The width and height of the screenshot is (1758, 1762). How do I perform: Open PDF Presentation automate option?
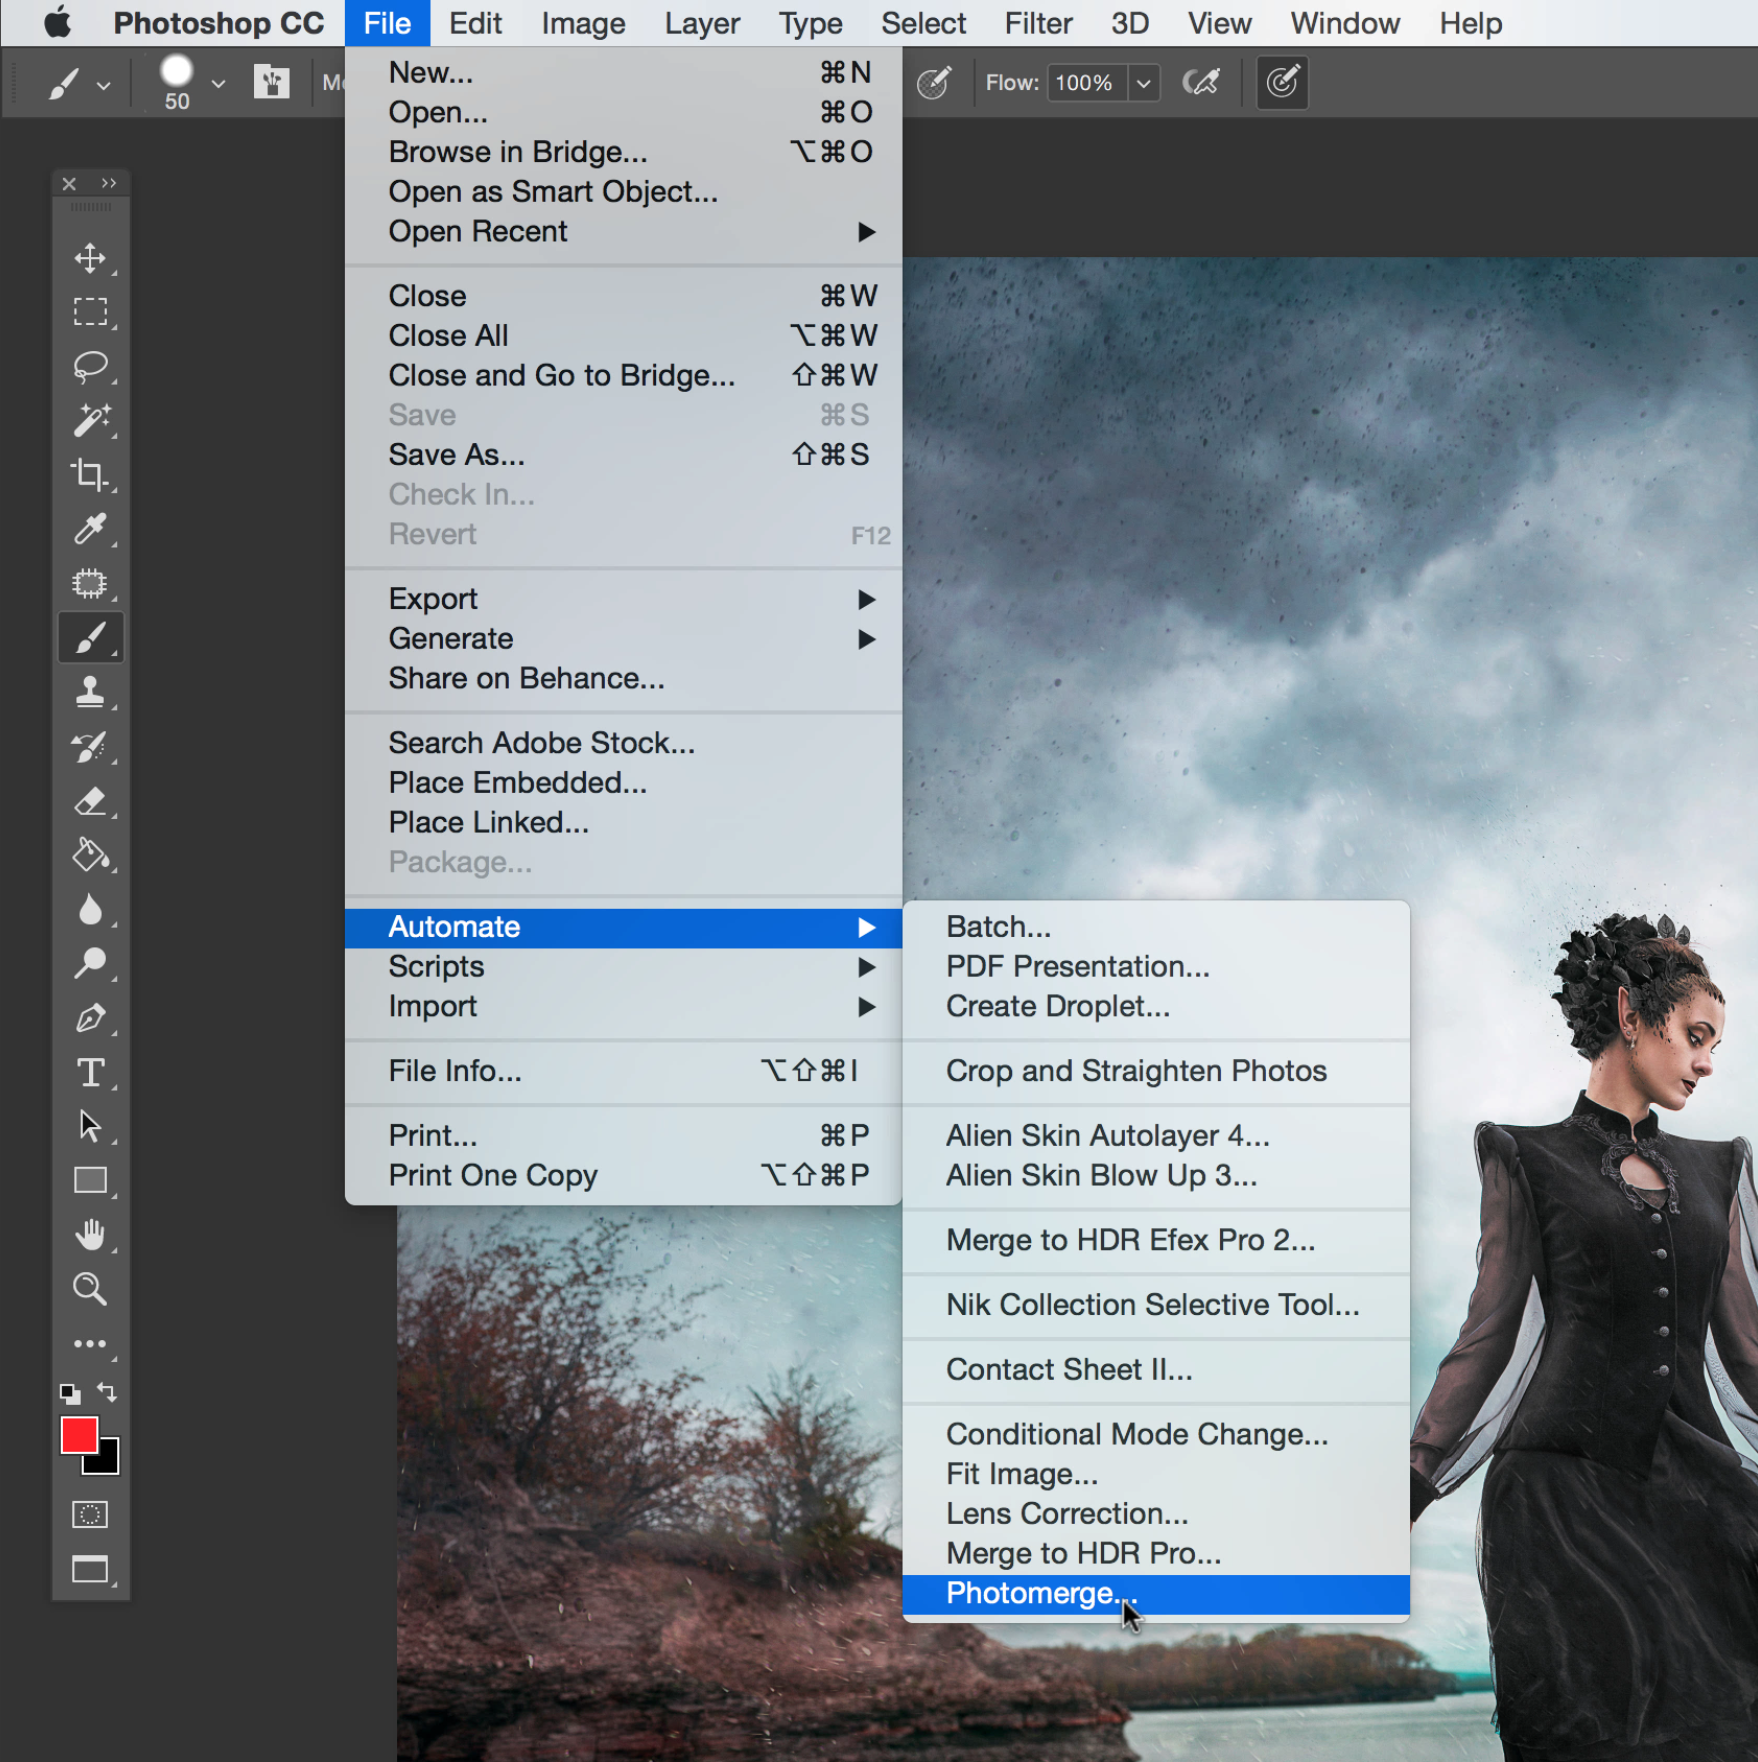(x=1156, y=967)
